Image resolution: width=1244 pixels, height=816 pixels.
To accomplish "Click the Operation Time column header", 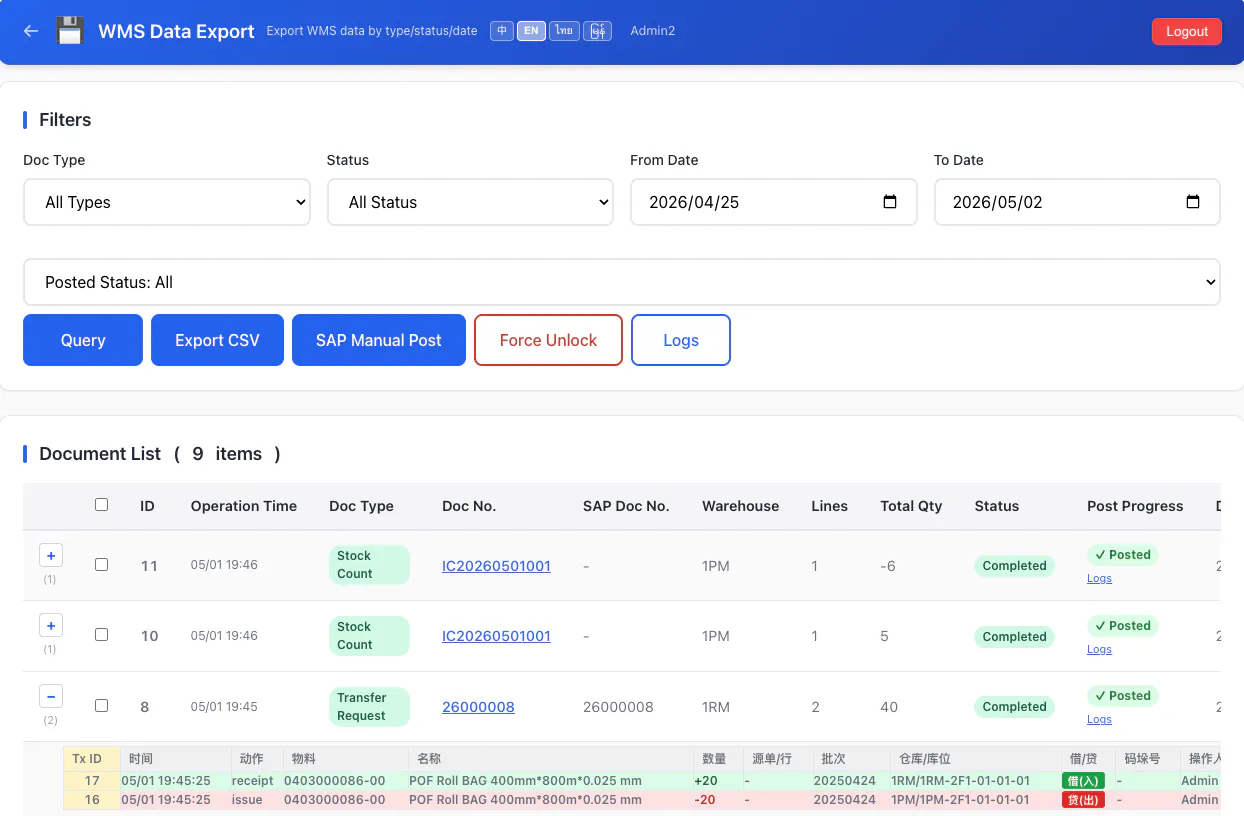I will [244, 506].
